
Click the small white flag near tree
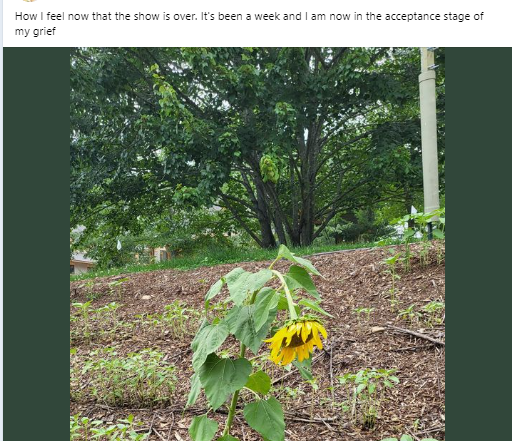[x=119, y=245]
